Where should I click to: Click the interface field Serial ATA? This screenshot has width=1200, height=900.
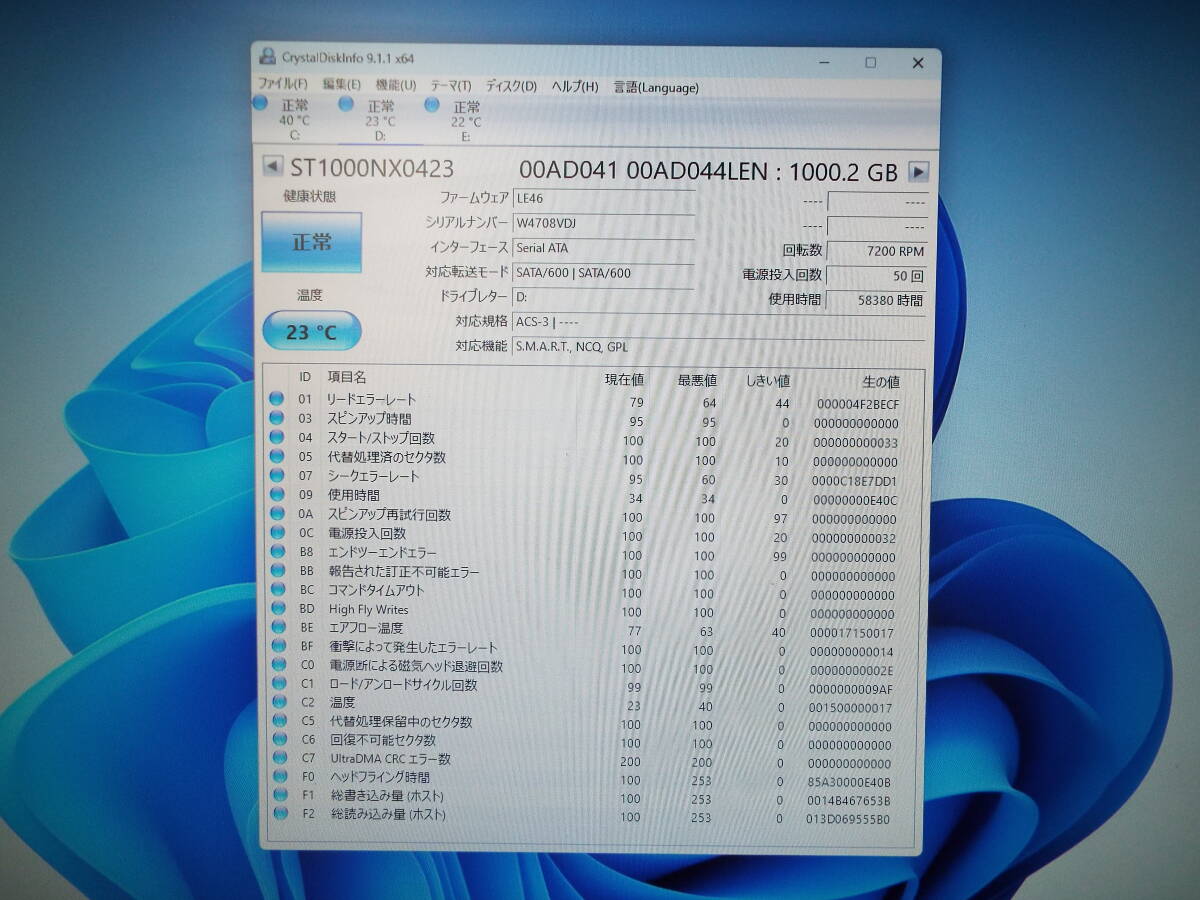(x=603, y=248)
